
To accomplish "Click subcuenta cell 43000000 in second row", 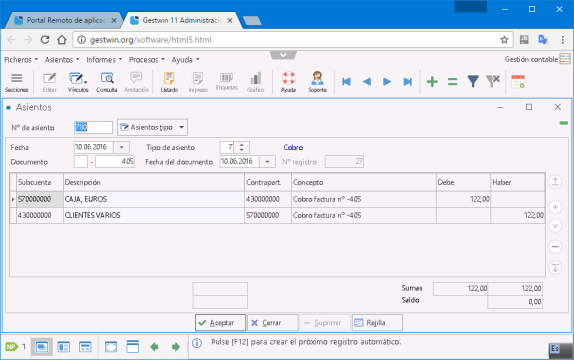I will 40,215.
